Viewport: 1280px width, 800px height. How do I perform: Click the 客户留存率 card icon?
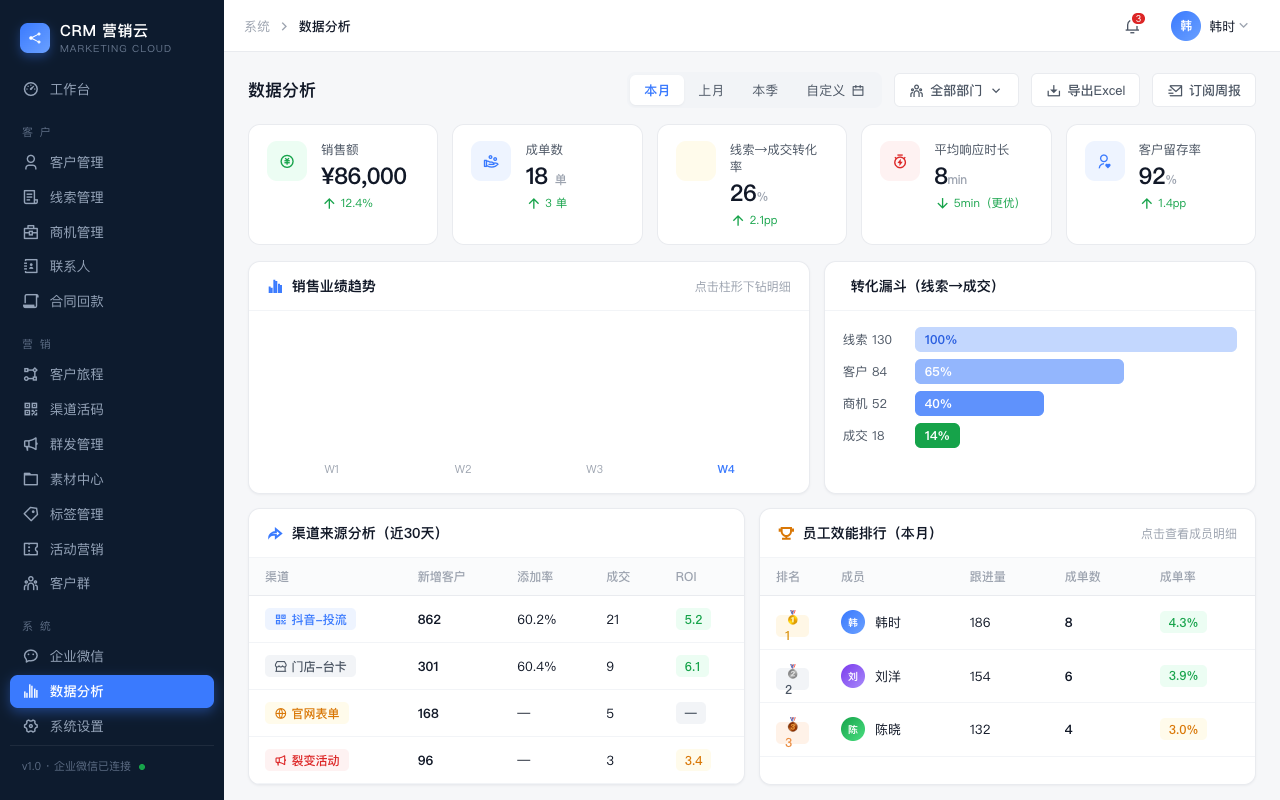1105,161
